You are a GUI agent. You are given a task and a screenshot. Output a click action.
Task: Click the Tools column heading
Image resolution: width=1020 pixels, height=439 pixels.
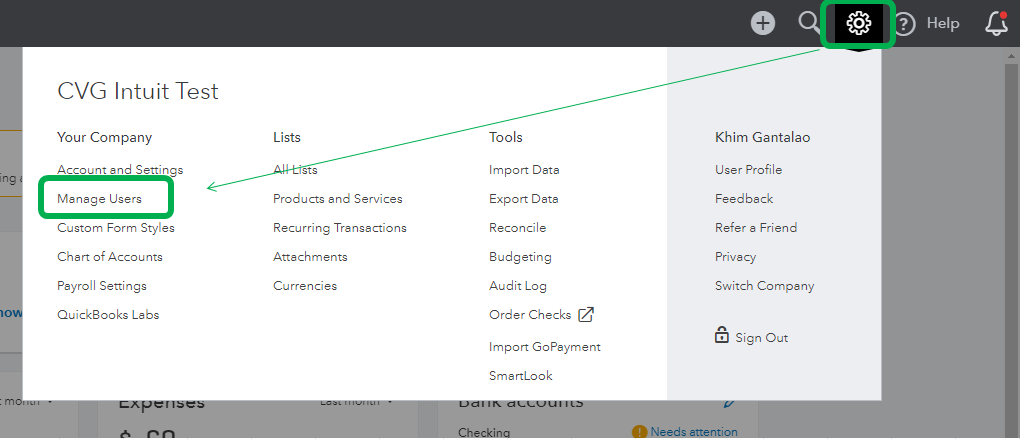coord(505,137)
